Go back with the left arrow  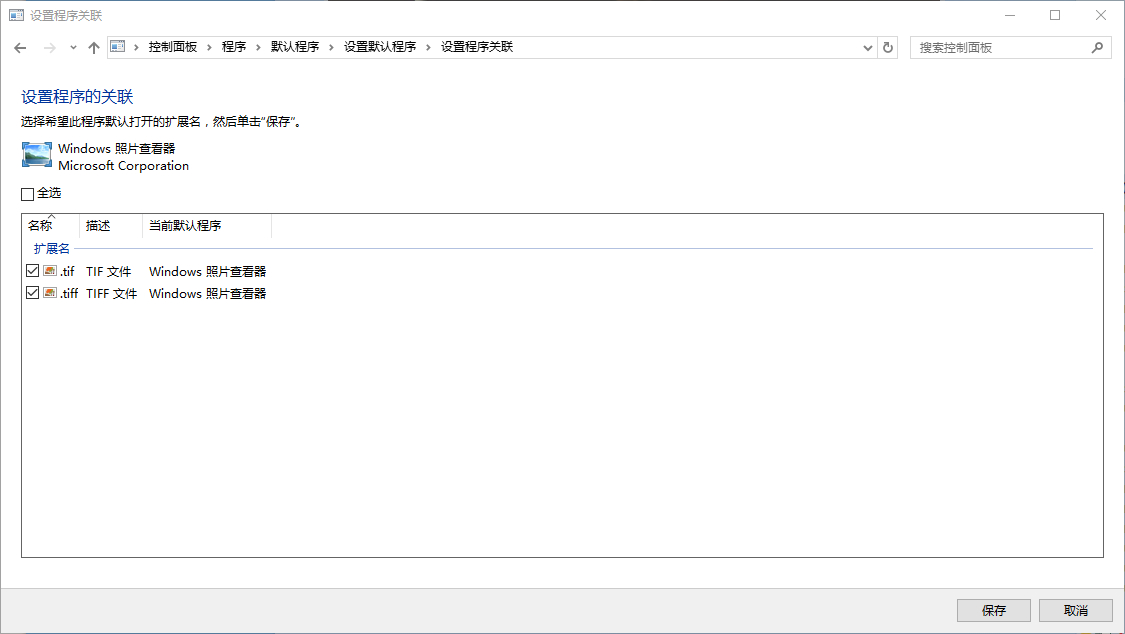(20, 48)
